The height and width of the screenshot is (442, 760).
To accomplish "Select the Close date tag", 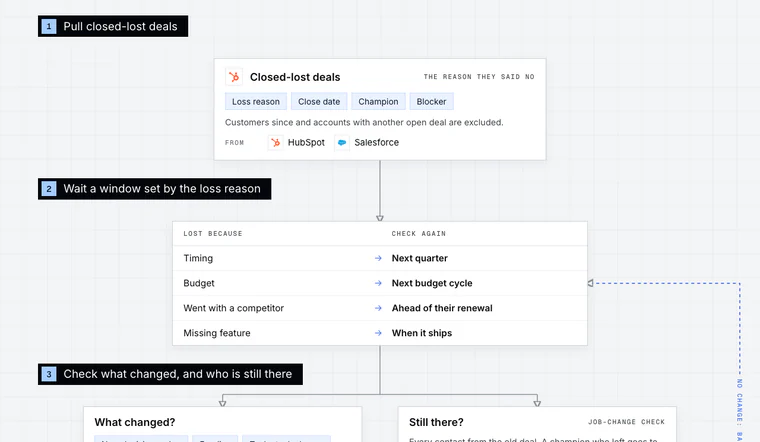I will [319, 102].
